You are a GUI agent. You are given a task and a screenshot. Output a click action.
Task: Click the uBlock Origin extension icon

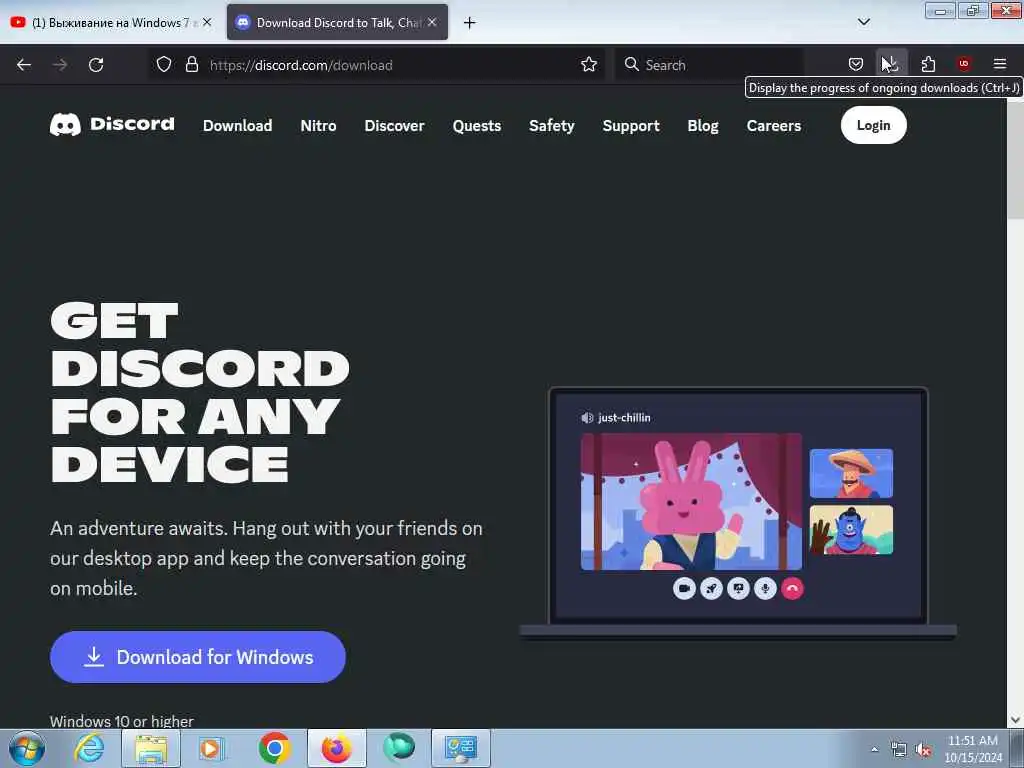click(x=964, y=64)
